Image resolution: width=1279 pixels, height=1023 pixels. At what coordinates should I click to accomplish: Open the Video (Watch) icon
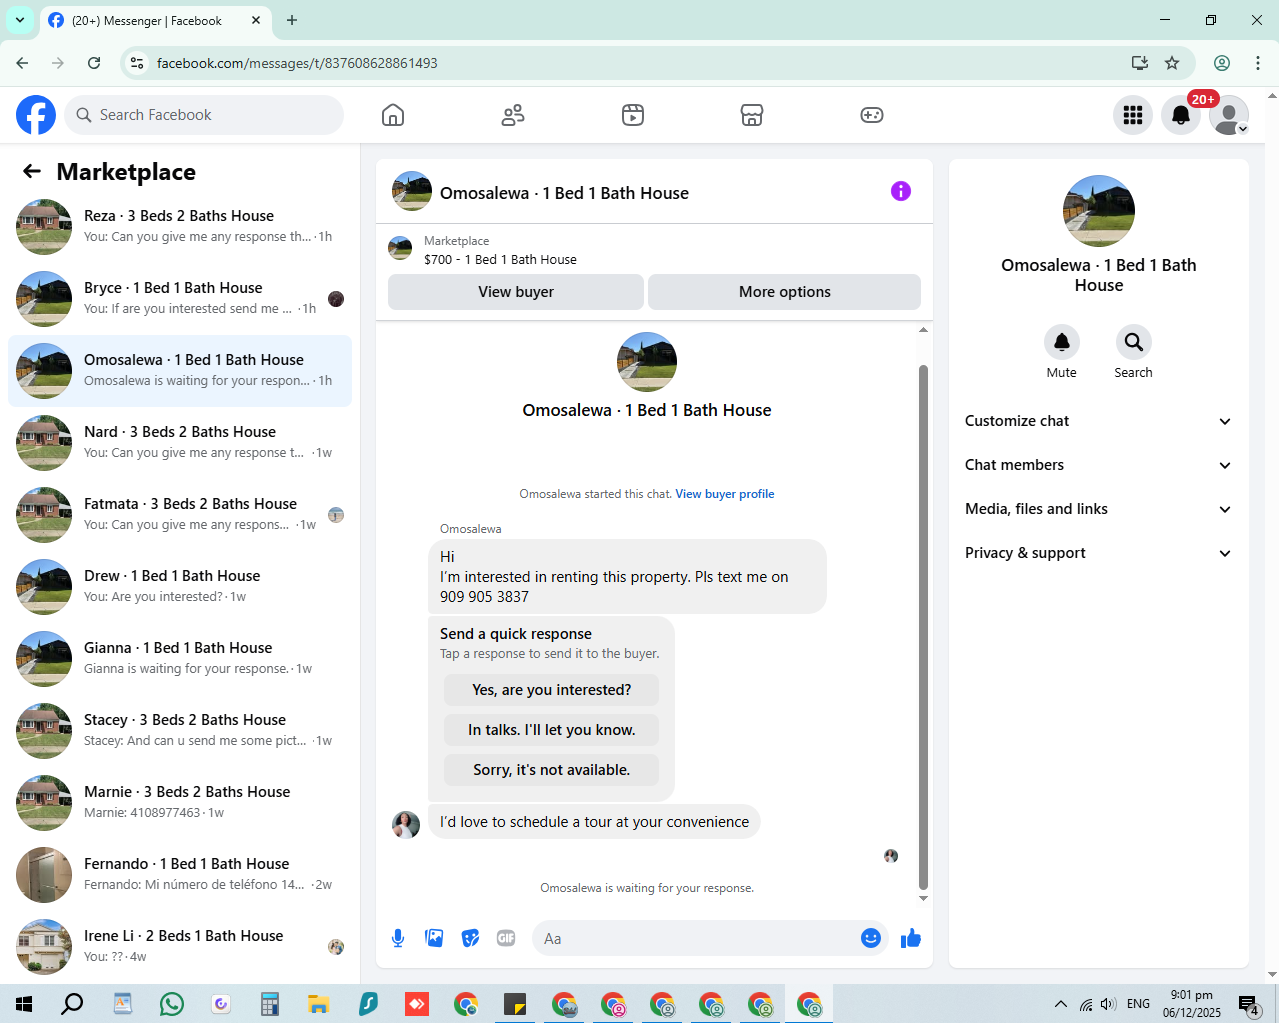coord(633,115)
